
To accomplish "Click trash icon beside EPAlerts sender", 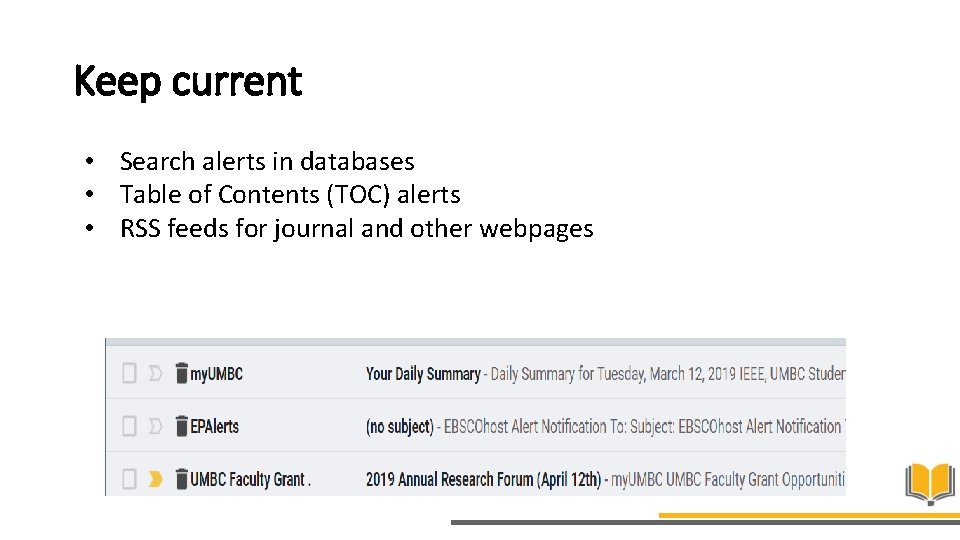I will click(x=181, y=426).
